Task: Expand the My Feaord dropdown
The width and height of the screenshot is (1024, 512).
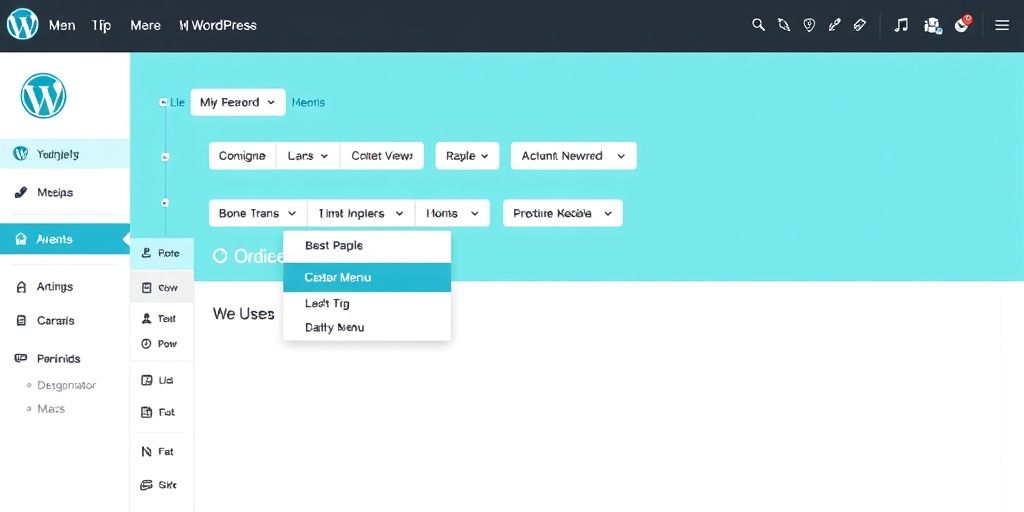Action: pyautogui.click(x=237, y=102)
